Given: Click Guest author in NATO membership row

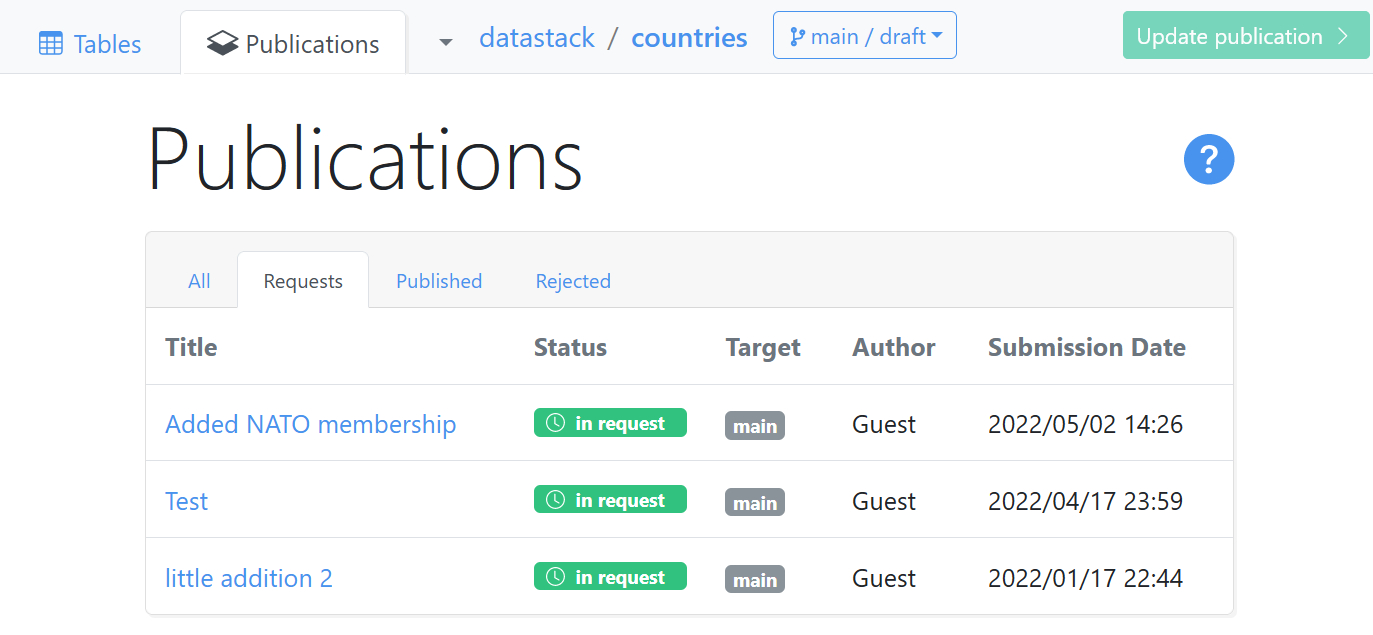Looking at the screenshot, I should (x=884, y=424).
